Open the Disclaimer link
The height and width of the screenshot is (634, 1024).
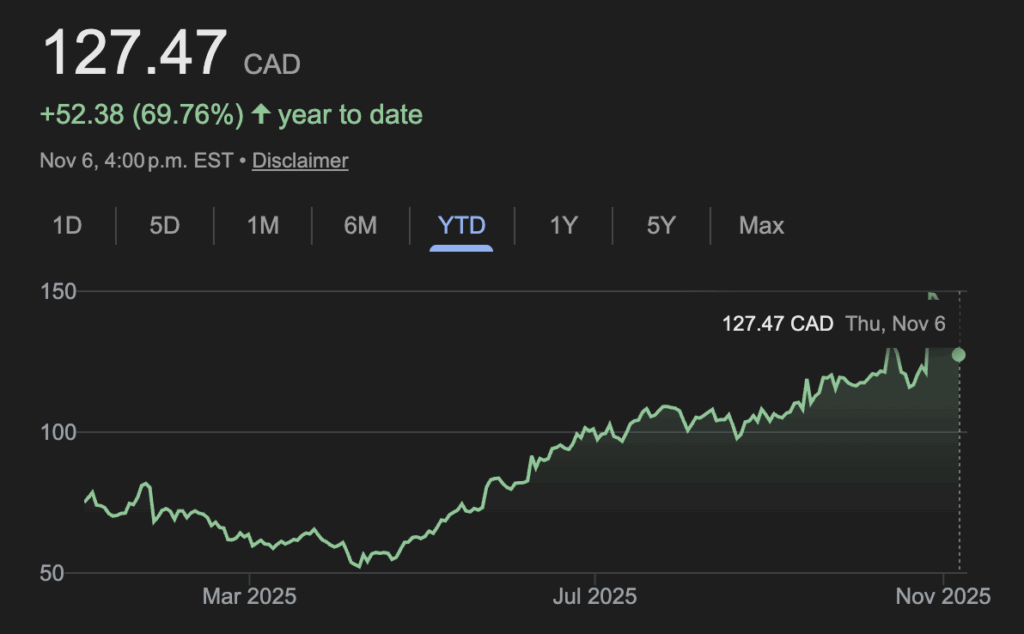tap(300, 160)
